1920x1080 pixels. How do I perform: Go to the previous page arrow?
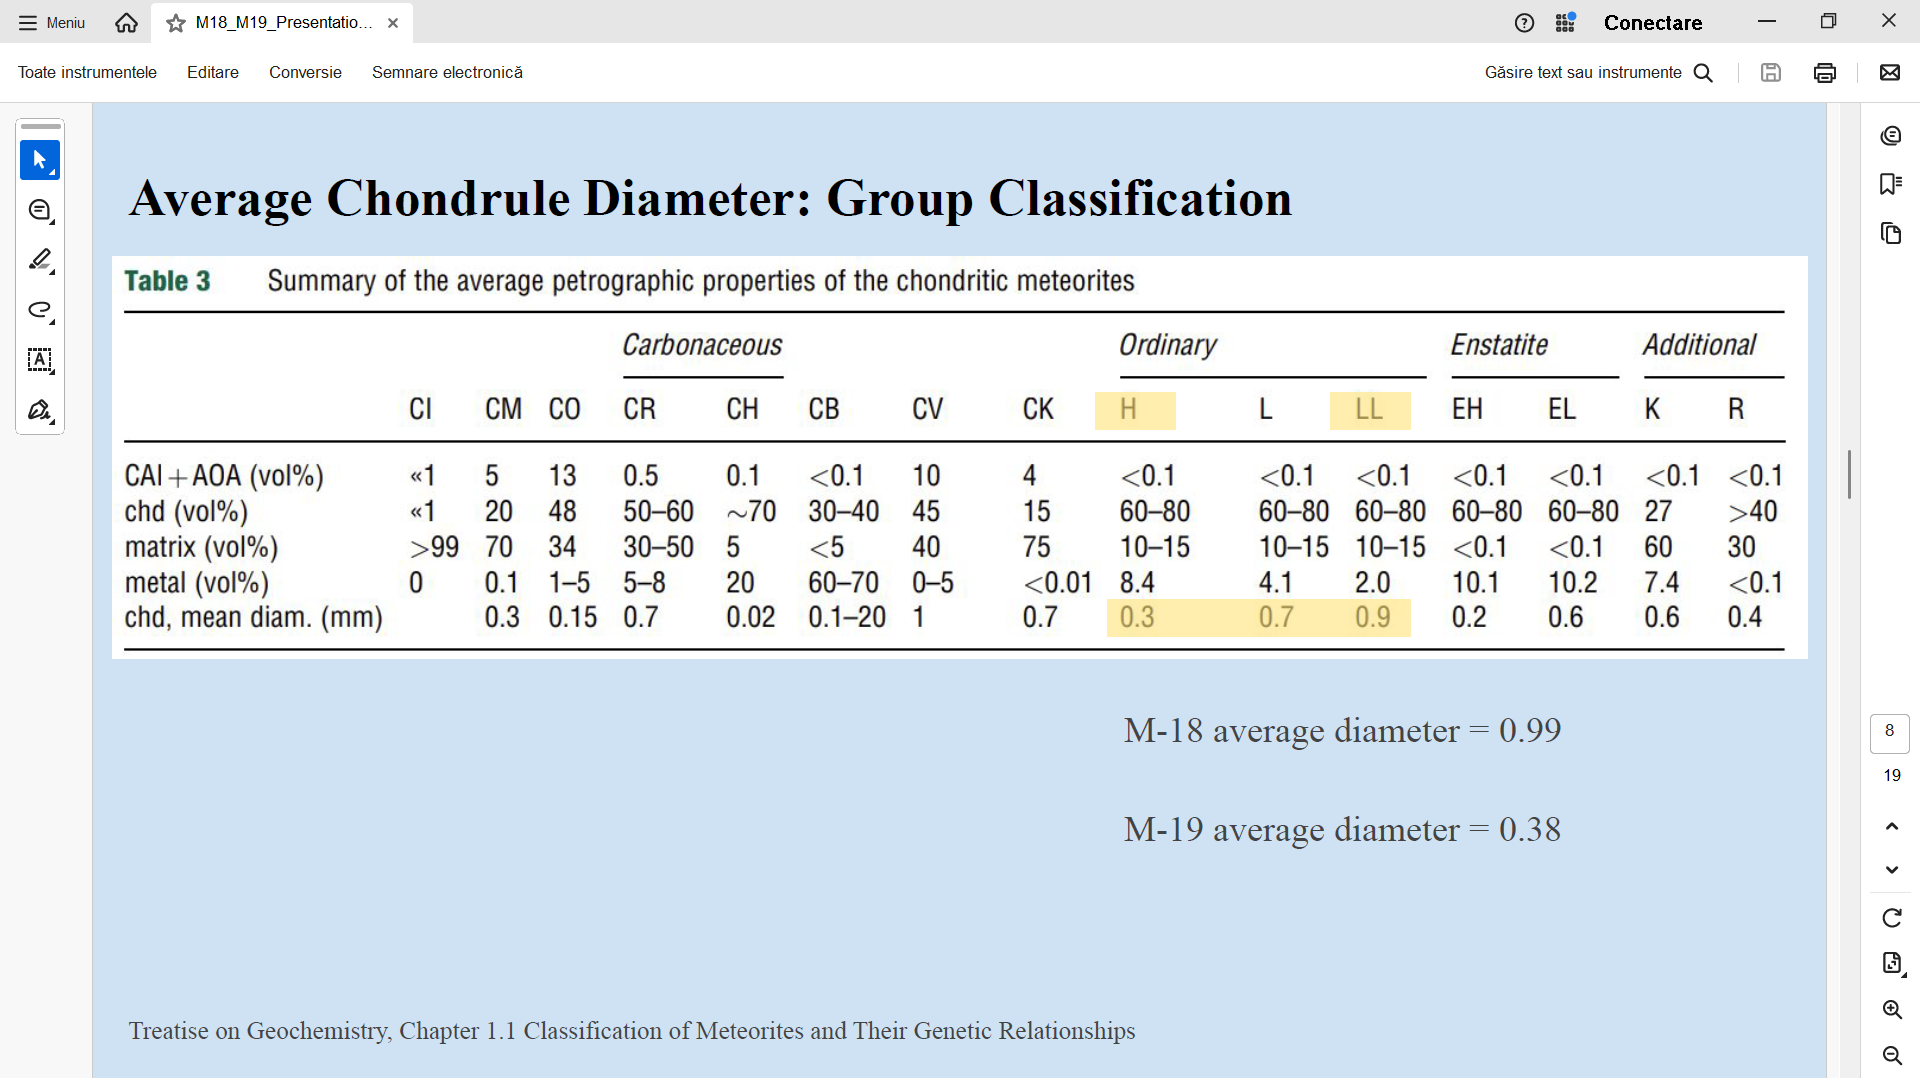1891,826
